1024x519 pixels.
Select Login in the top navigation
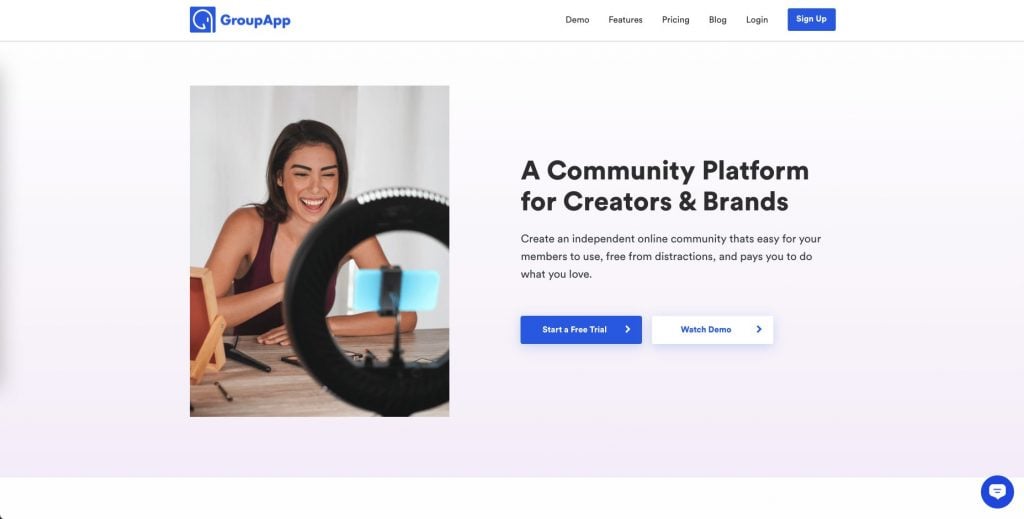[x=757, y=20]
